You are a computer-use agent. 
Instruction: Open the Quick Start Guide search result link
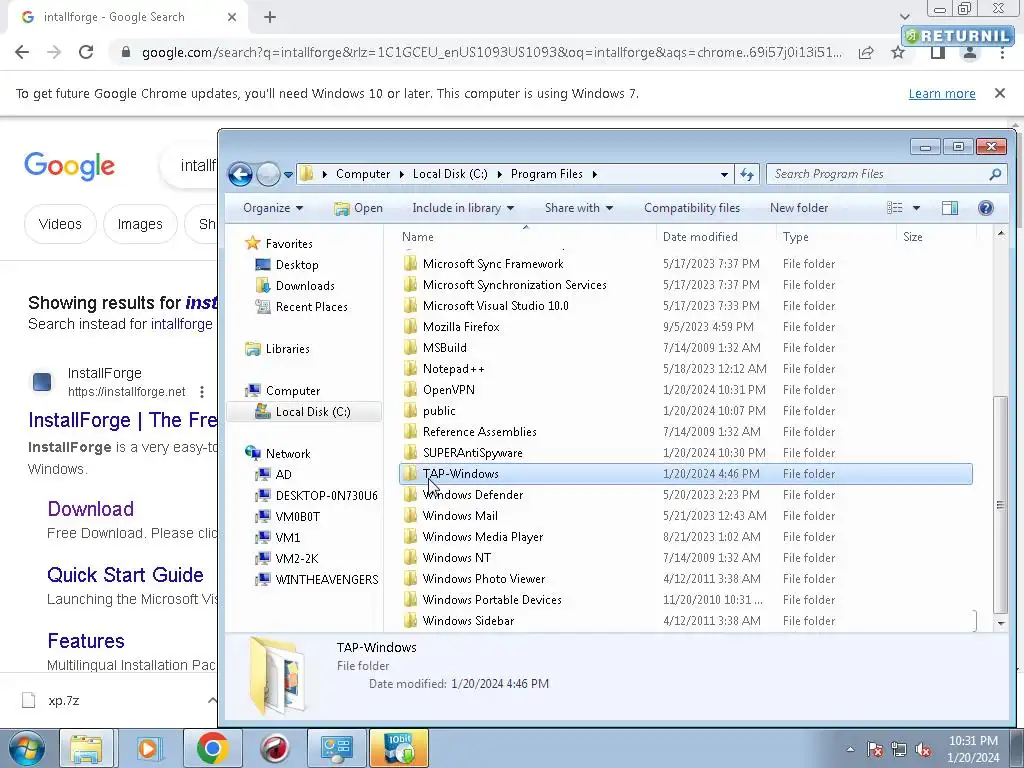(x=125, y=575)
